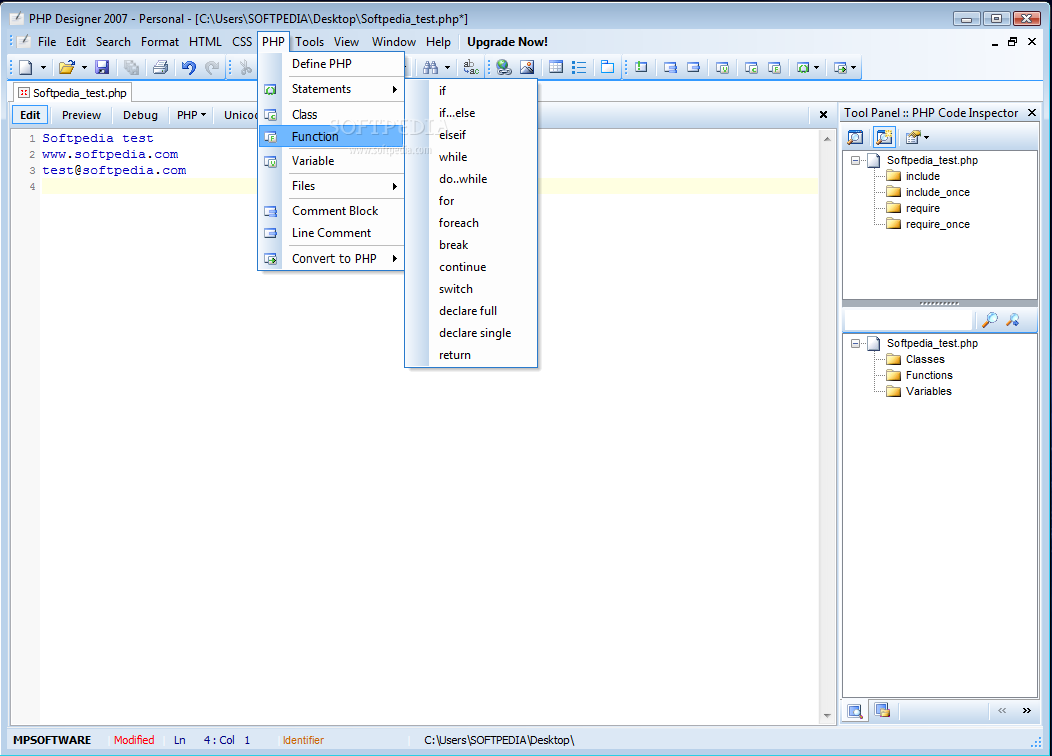The image size is (1052, 756).
Task: Activate the Edit mode button
Action: tap(30, 115)
